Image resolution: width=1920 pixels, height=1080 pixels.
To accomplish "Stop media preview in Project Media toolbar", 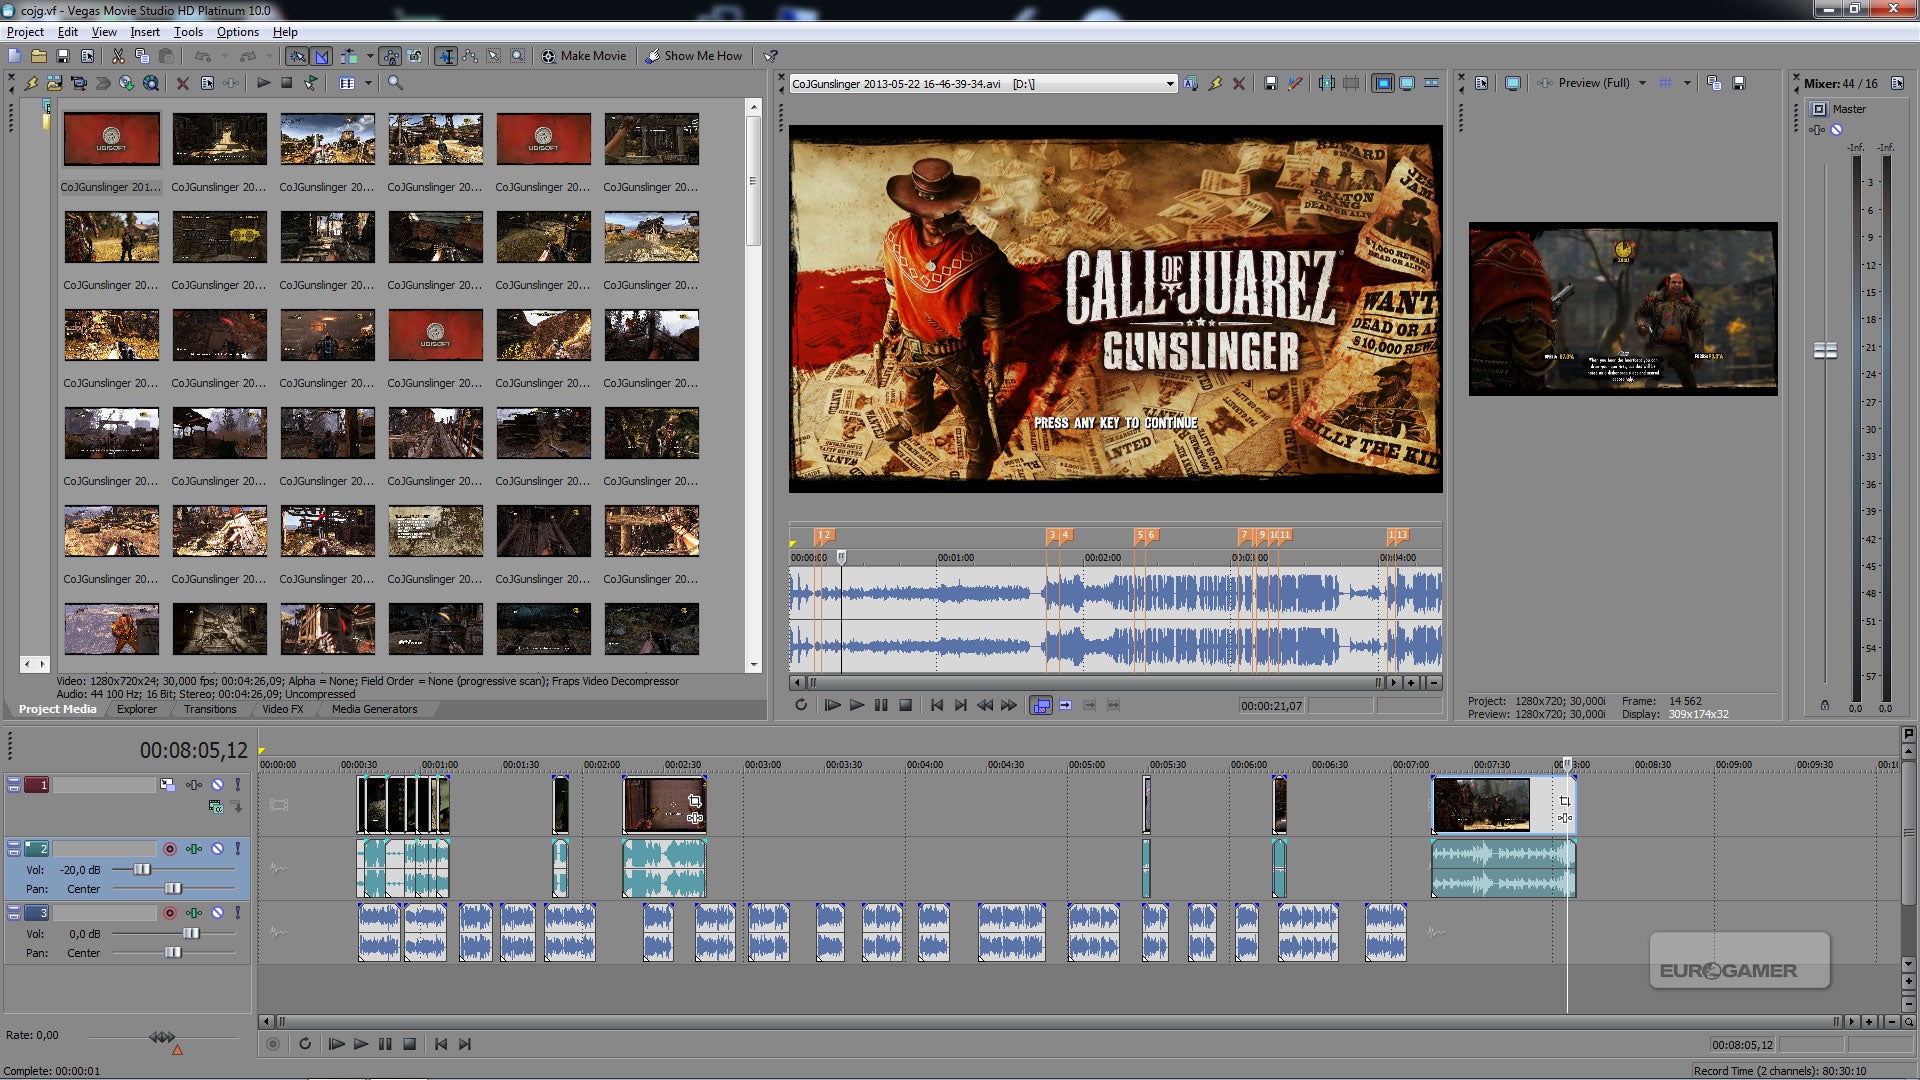I will tap(287, 83).
